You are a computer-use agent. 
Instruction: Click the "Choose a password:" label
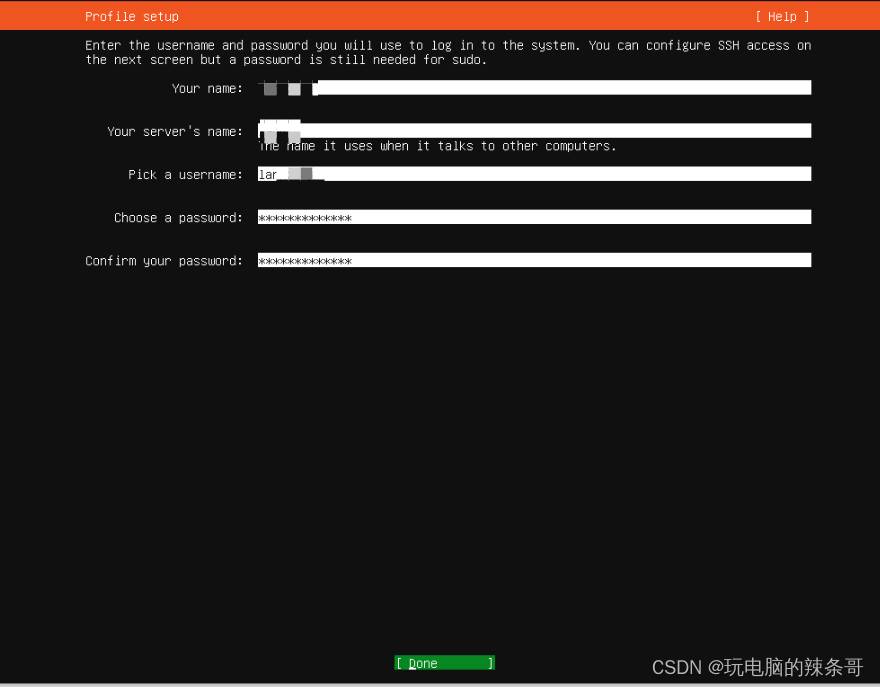click(x=178, y=217)
